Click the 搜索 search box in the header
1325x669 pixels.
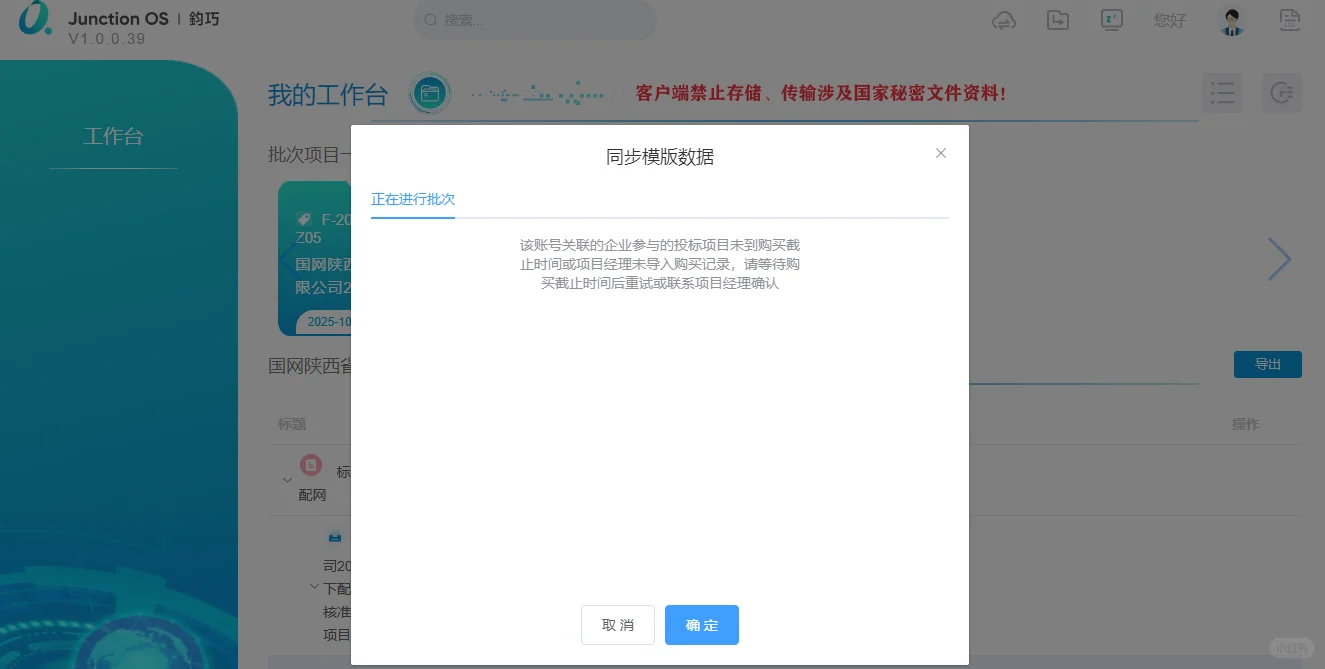tap(535, 20)
